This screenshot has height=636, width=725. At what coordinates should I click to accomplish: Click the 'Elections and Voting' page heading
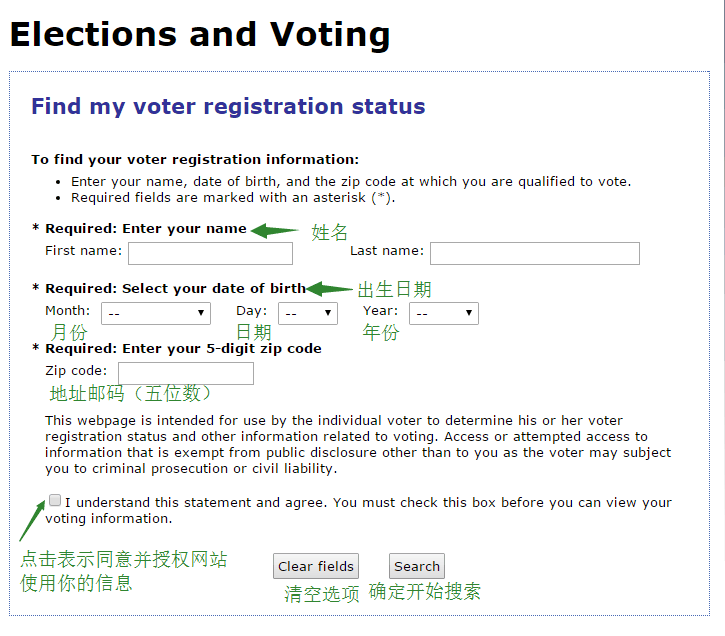coord(200,35)
